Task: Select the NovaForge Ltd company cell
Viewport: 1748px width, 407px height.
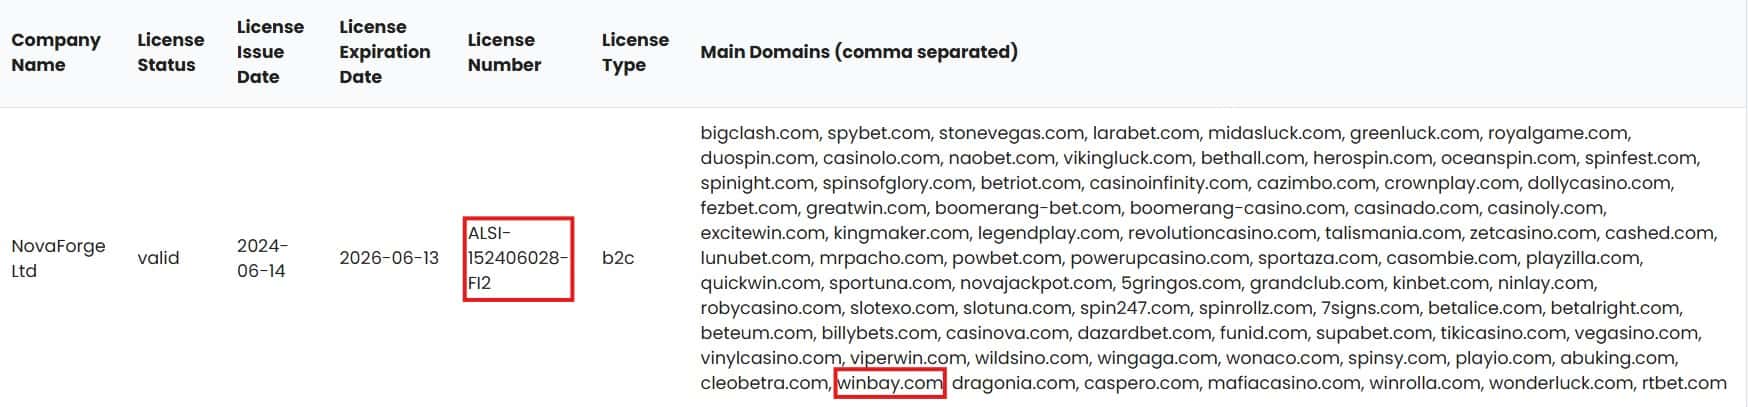Action: pyautogui.click(x=58, y=258)
